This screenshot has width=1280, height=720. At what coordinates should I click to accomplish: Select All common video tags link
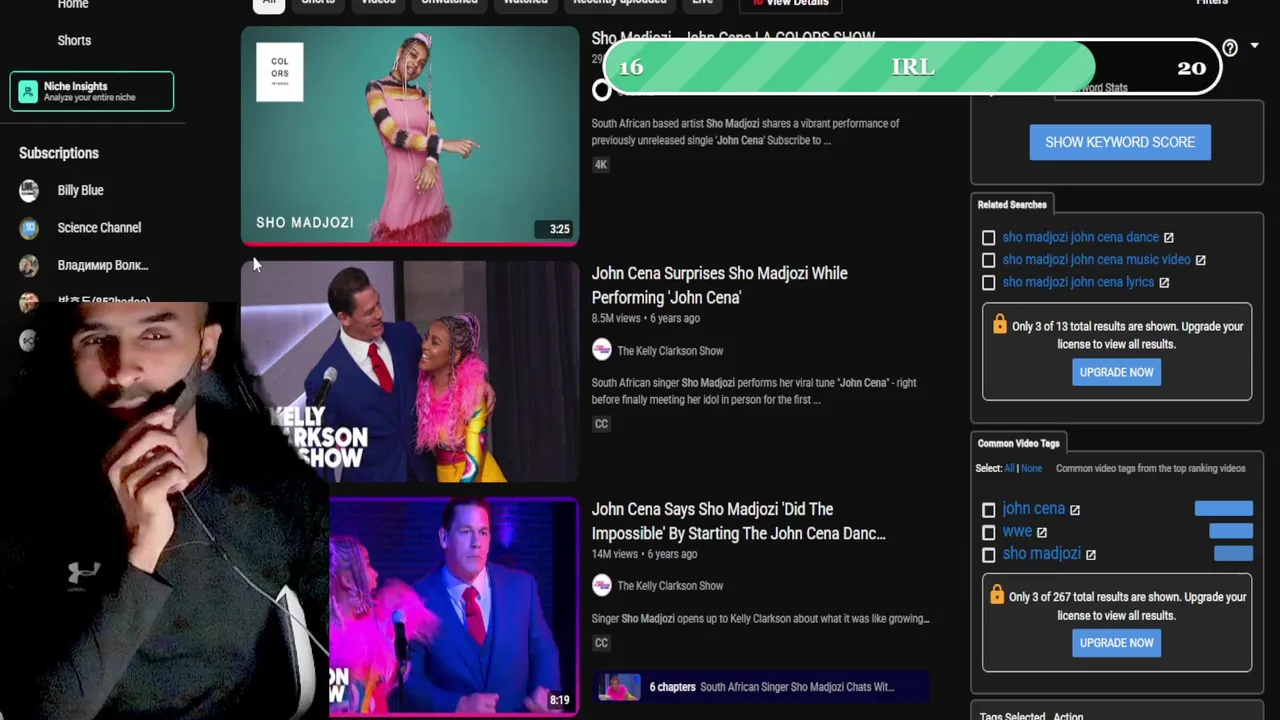pyautogui.click(x=1009, y=469)
